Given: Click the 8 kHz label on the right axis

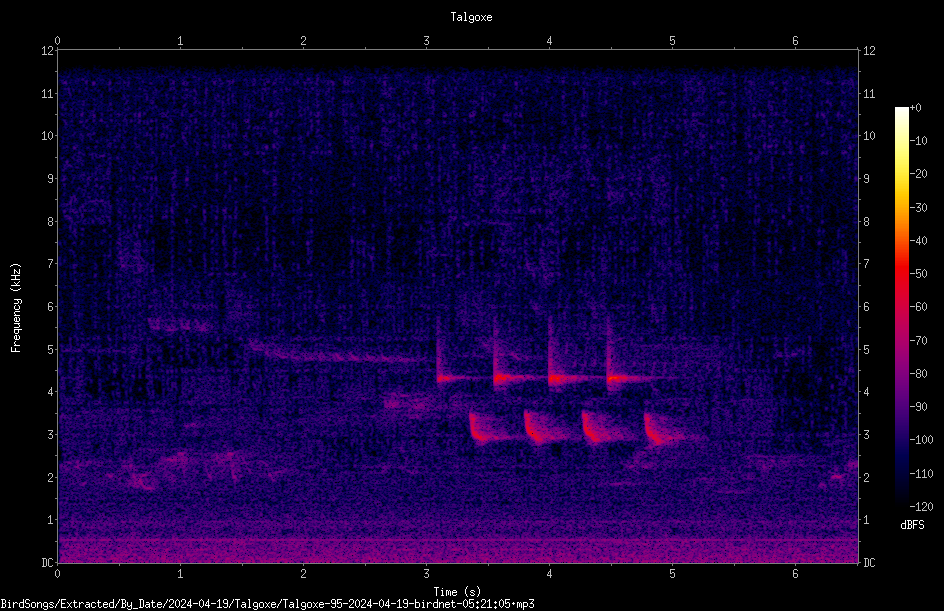Looking at the screenshot, I should click(867, 222).
